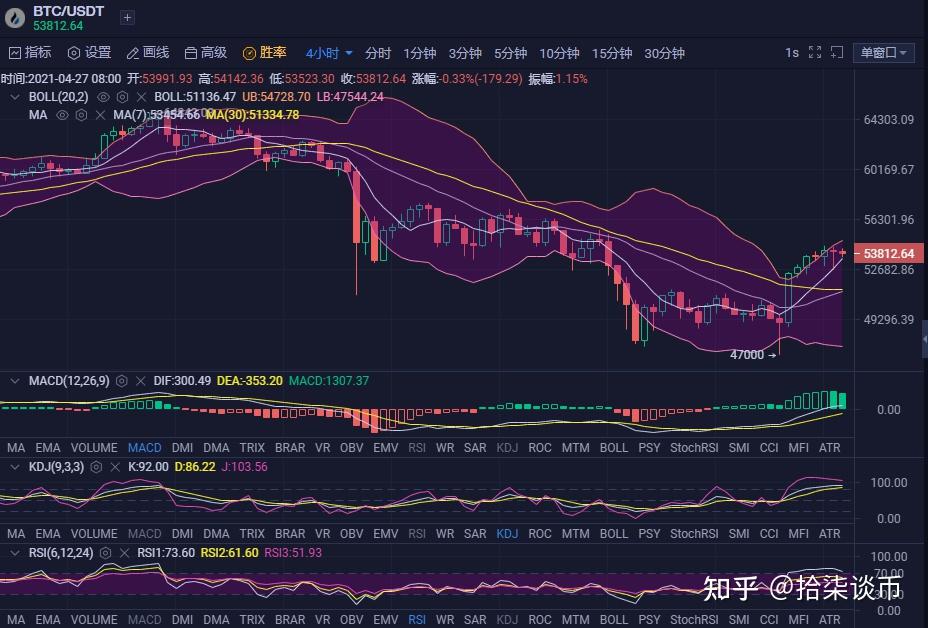
Task: Select DMI in MACD panel indicator row
Action: tap(182, 447)
